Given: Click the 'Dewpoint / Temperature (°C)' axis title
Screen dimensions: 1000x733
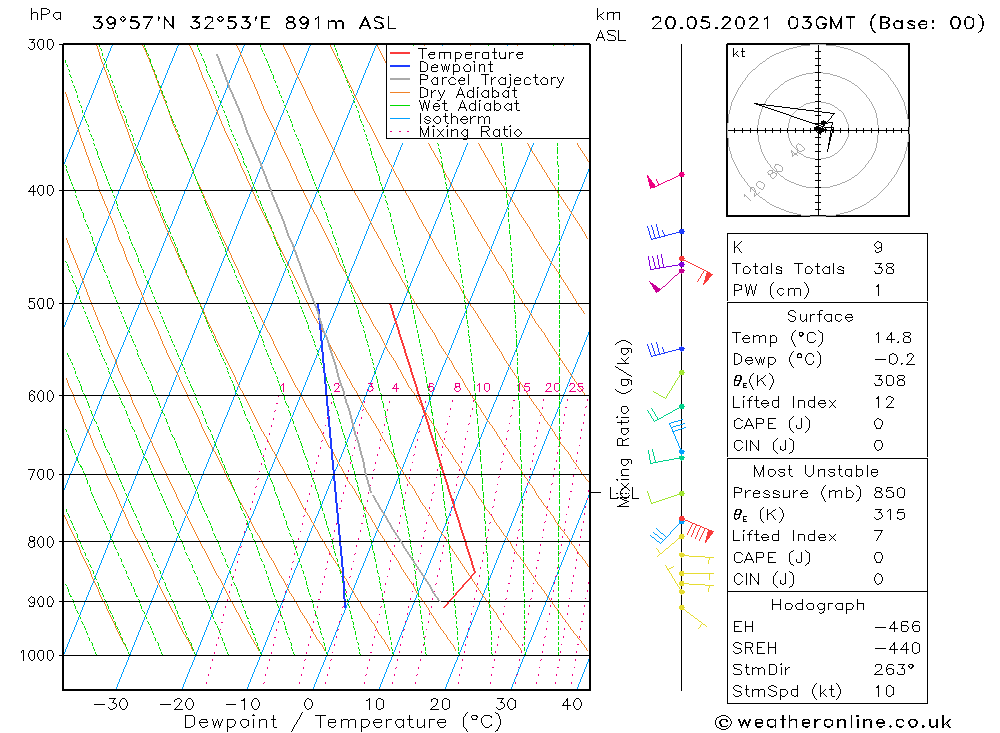Looking at the screenshot, I should click(x=342, y=722).
